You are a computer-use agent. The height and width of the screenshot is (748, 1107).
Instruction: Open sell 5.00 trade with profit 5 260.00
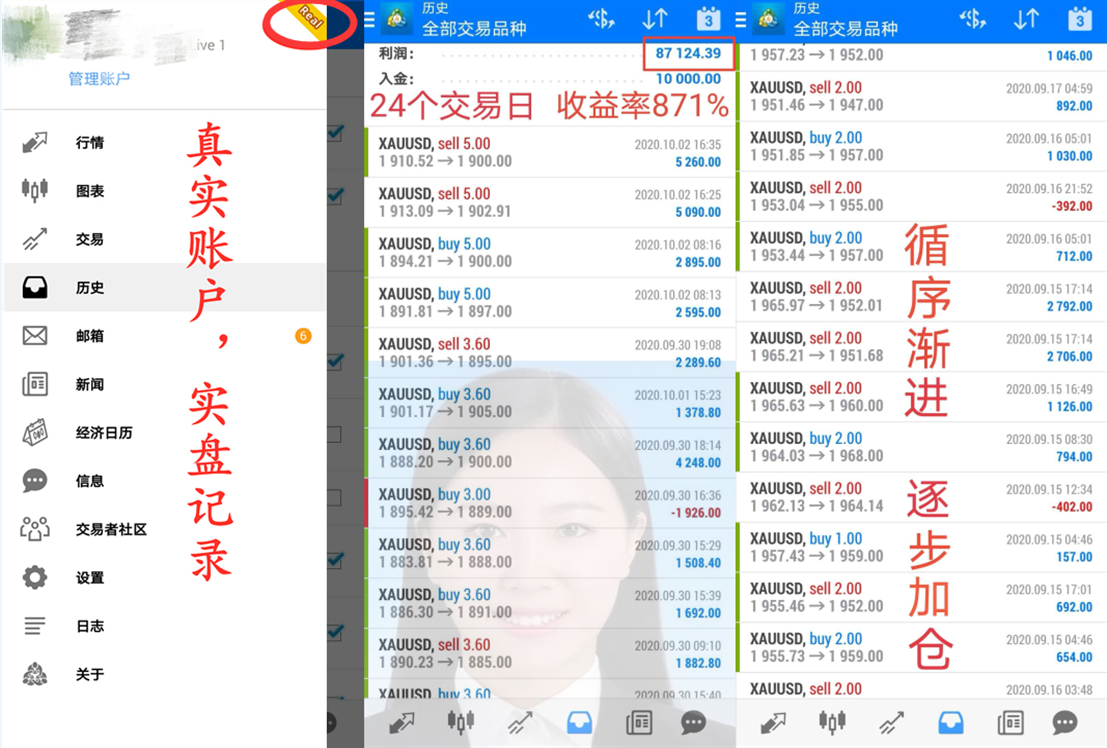tap(550, 152)
